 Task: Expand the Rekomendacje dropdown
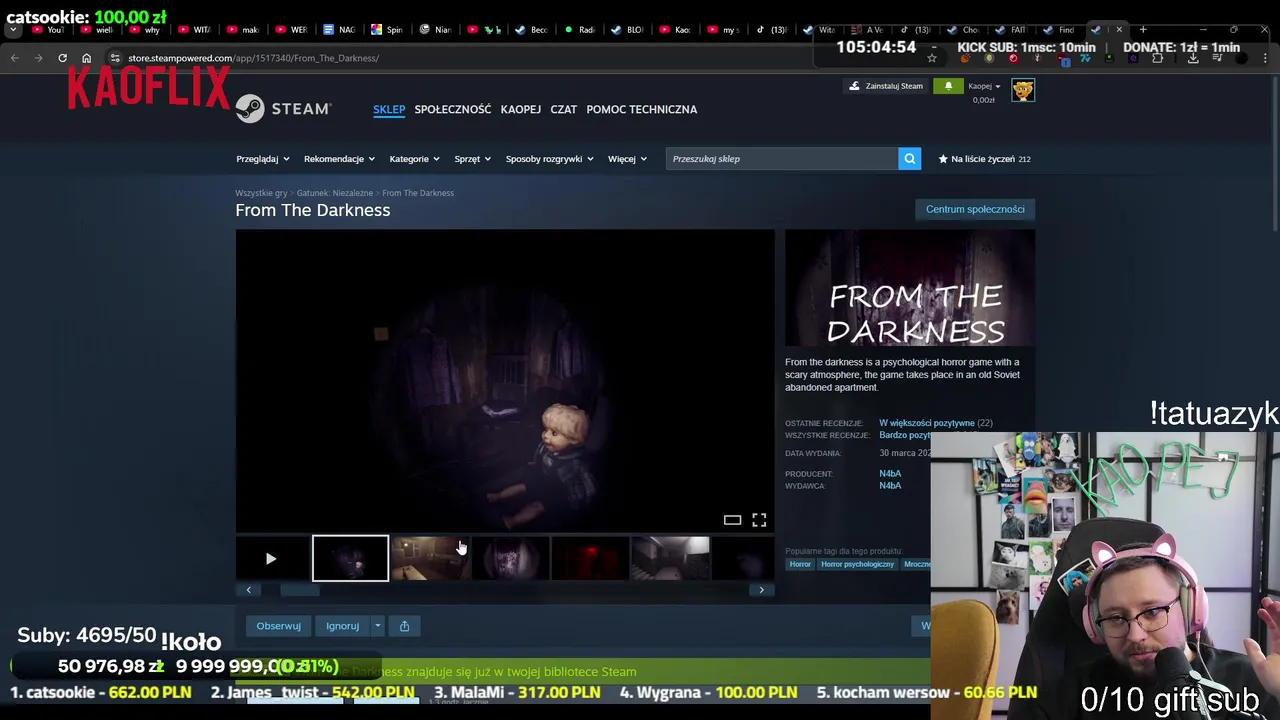pyautogui.click(x=339, y=159)
